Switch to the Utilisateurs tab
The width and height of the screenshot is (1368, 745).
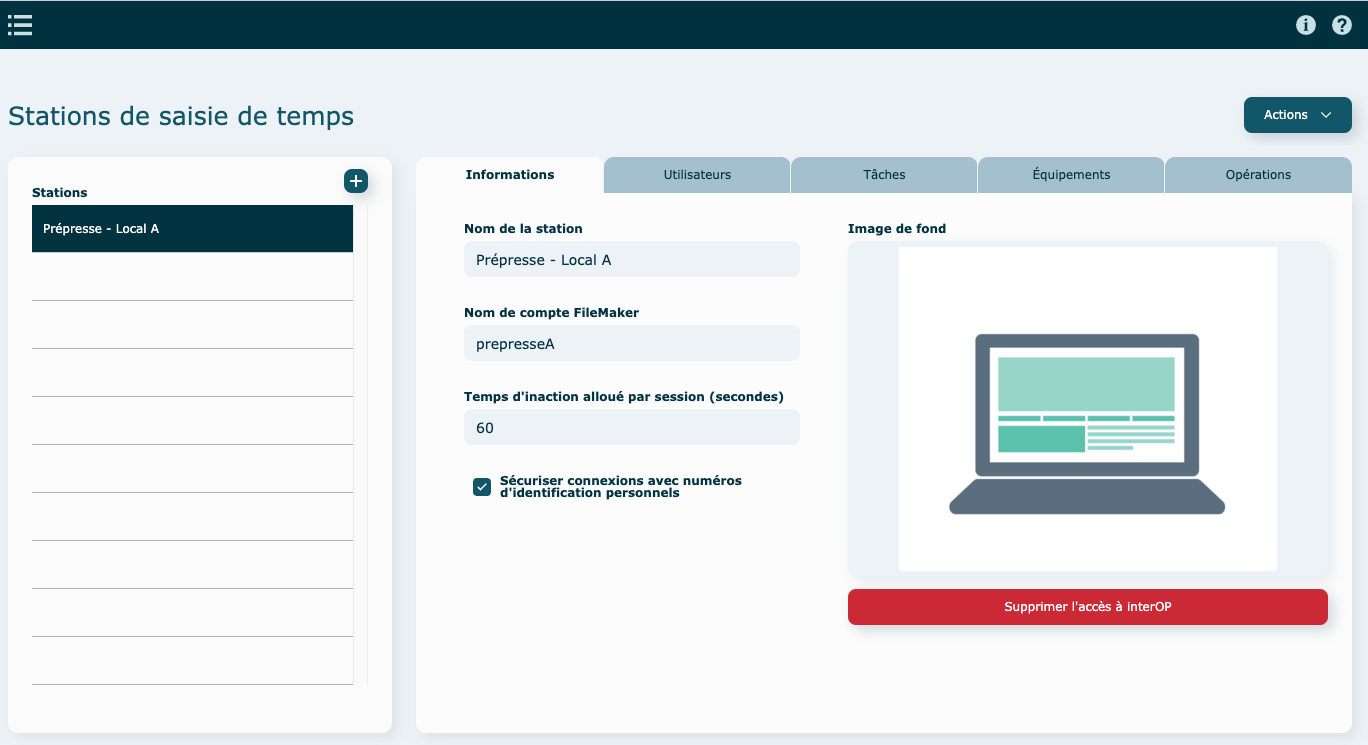697,175
